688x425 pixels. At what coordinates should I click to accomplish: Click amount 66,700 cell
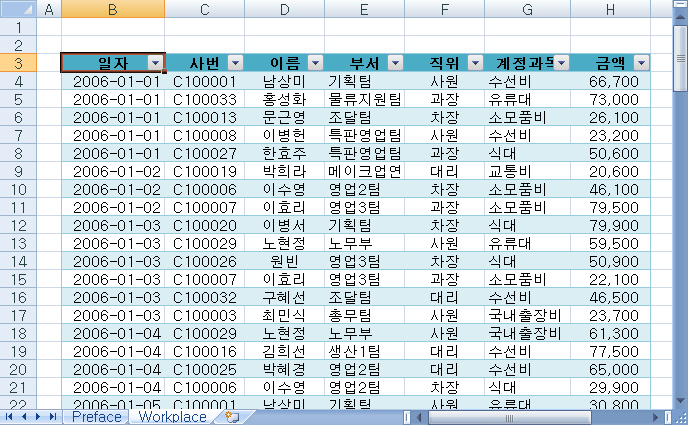[x=610, y=81]
